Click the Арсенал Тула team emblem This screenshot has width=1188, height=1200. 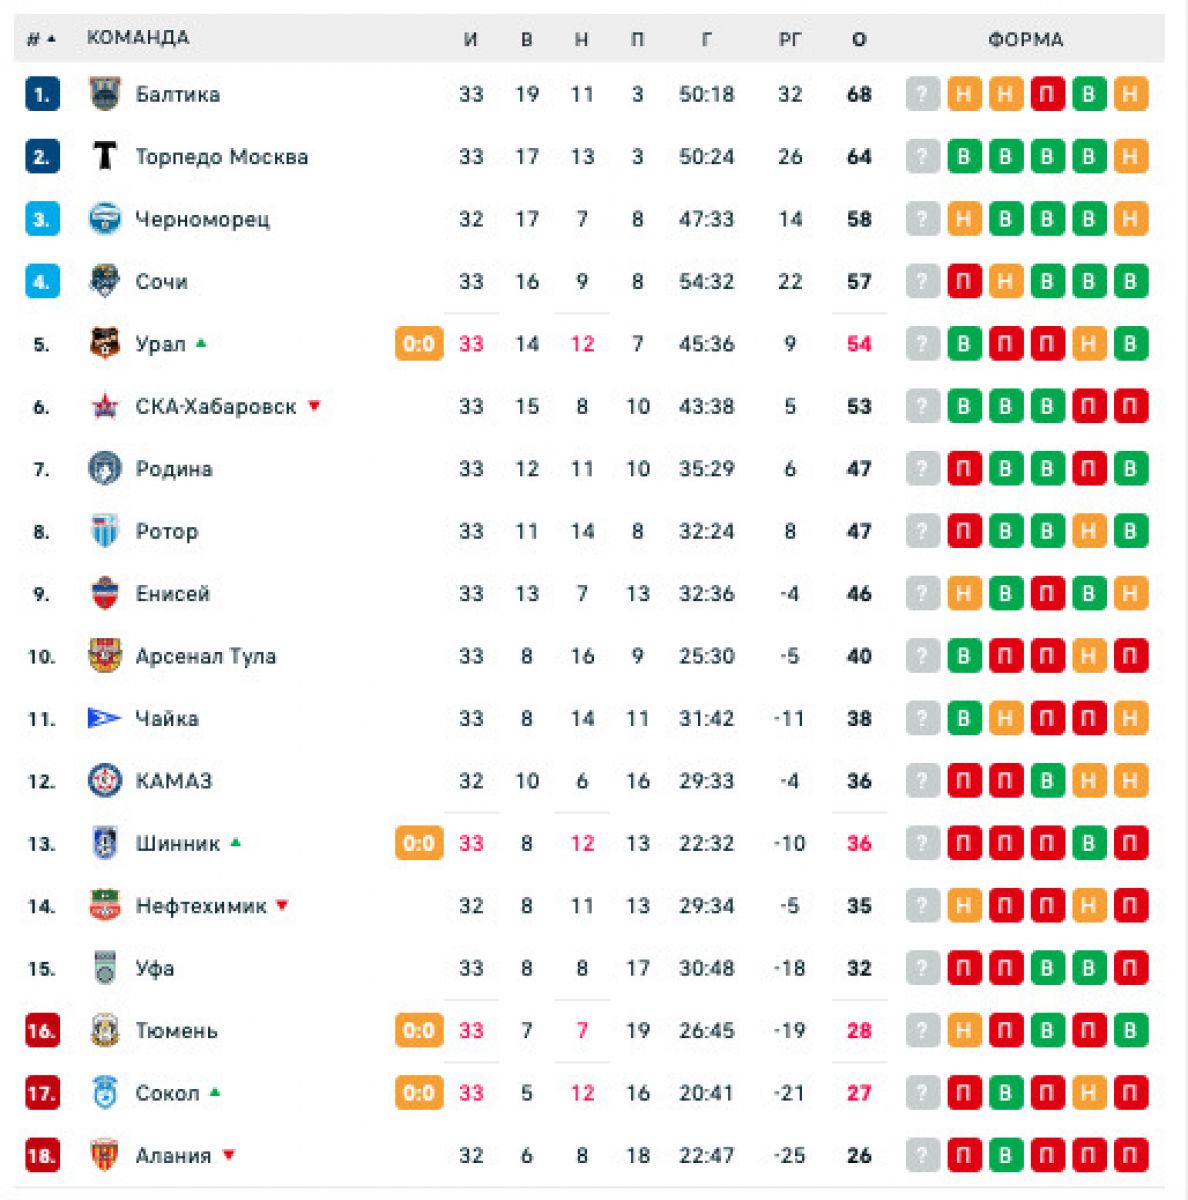[105, 656]
